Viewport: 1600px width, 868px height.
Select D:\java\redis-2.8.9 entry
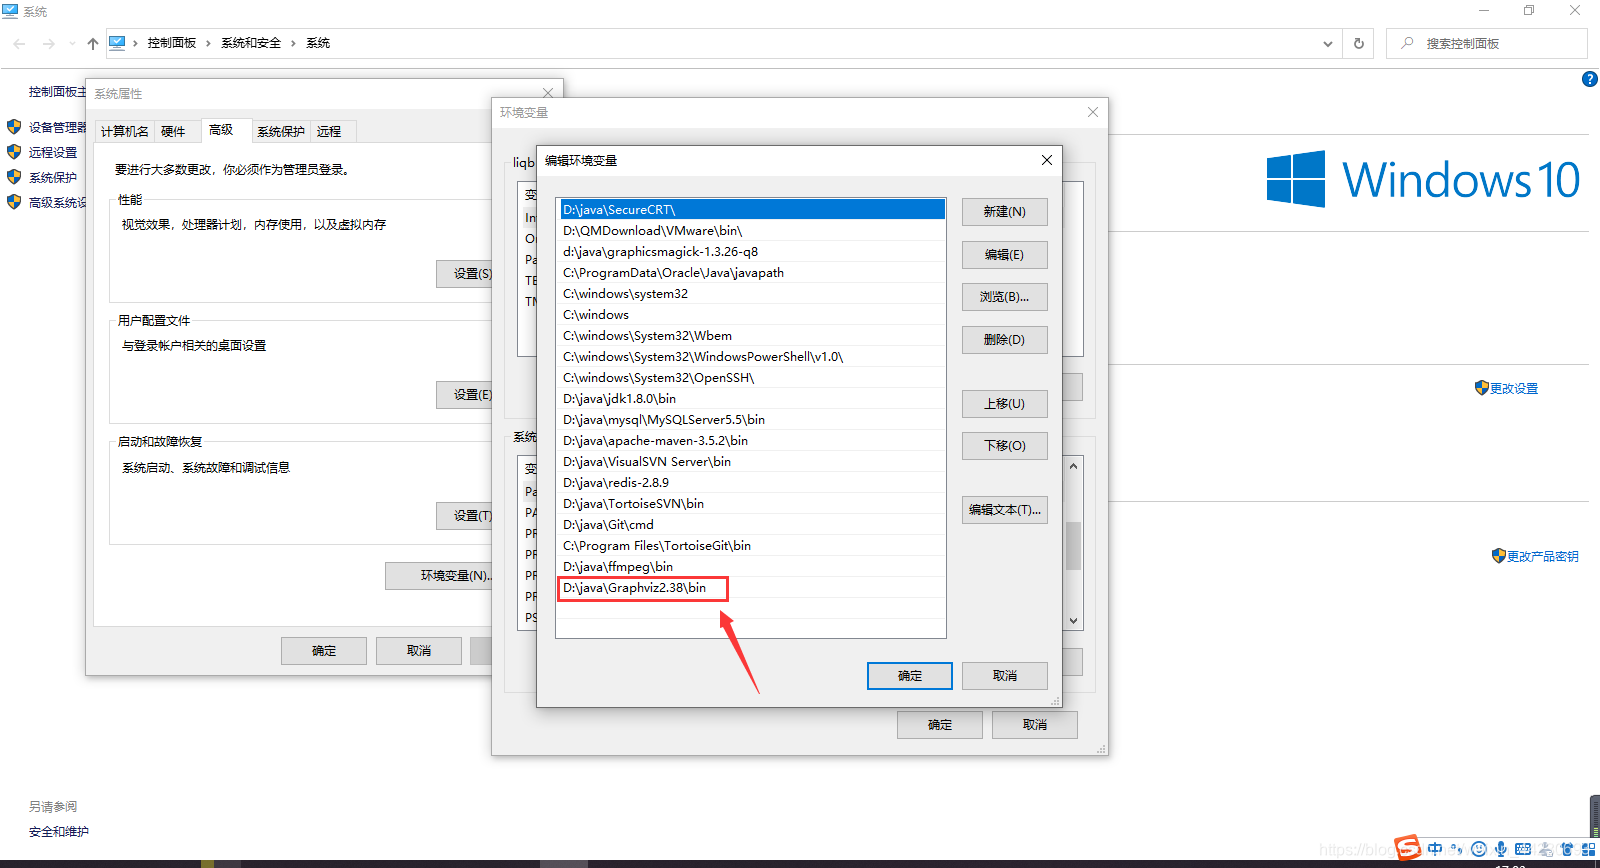click(x=752, y=483)
